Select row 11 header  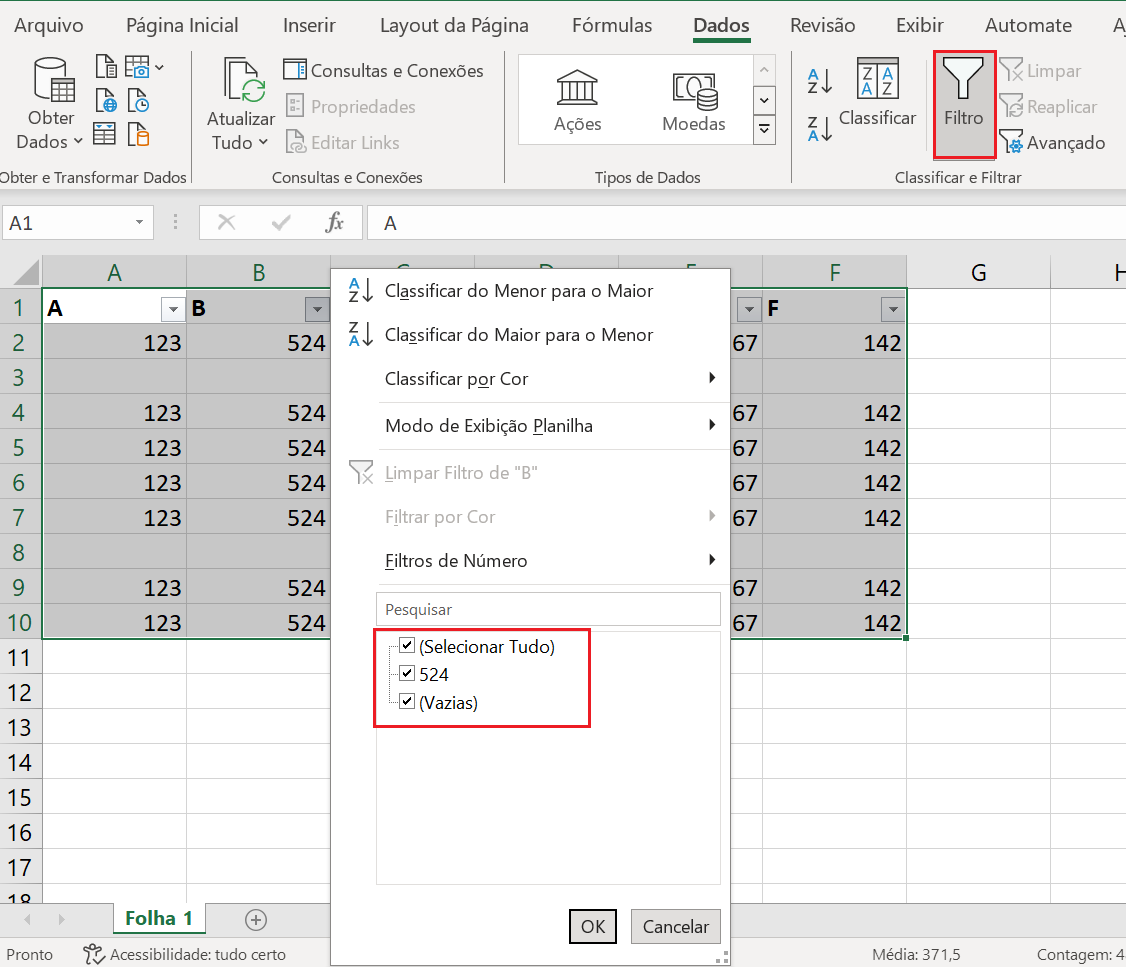pos(21,657)
